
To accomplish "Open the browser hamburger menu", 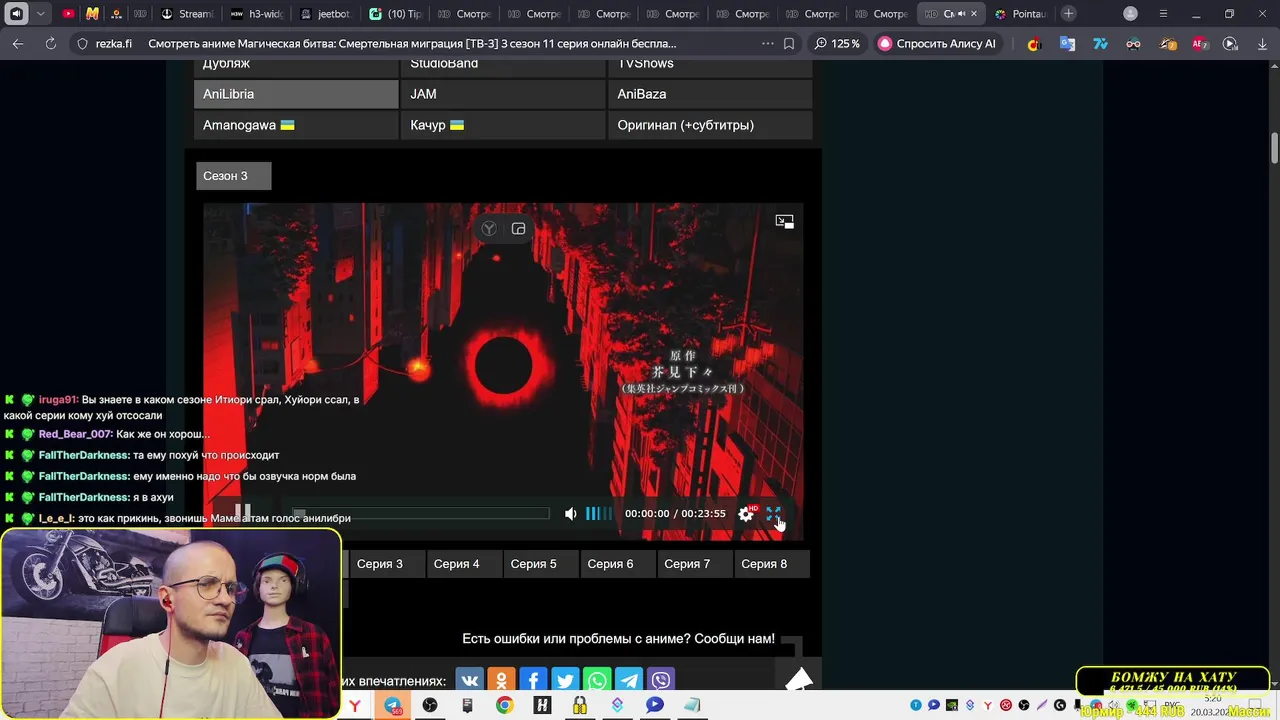I will (x=1163, y=14).
